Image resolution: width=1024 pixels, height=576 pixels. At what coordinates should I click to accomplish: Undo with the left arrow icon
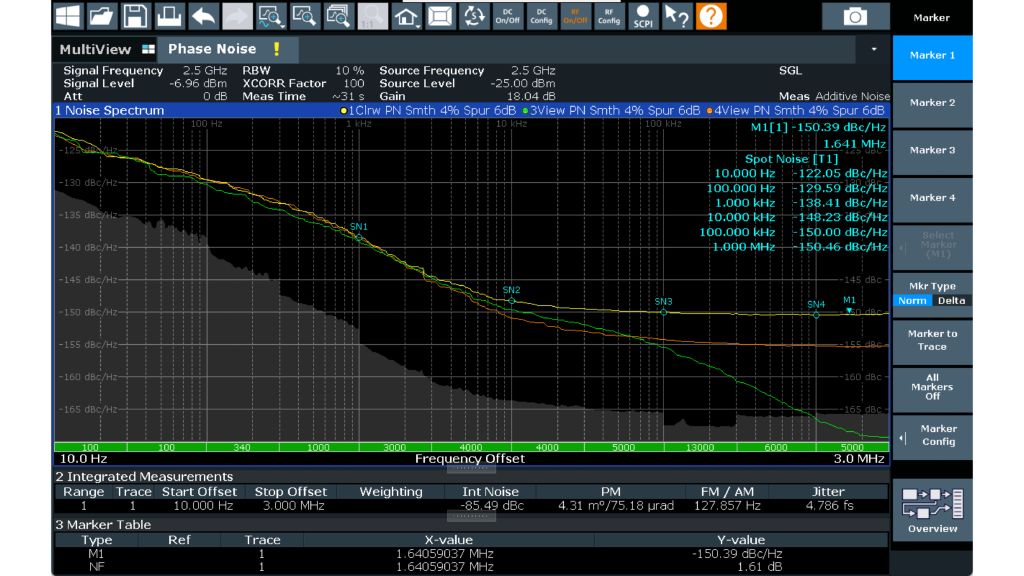click(x=203, y=16)
